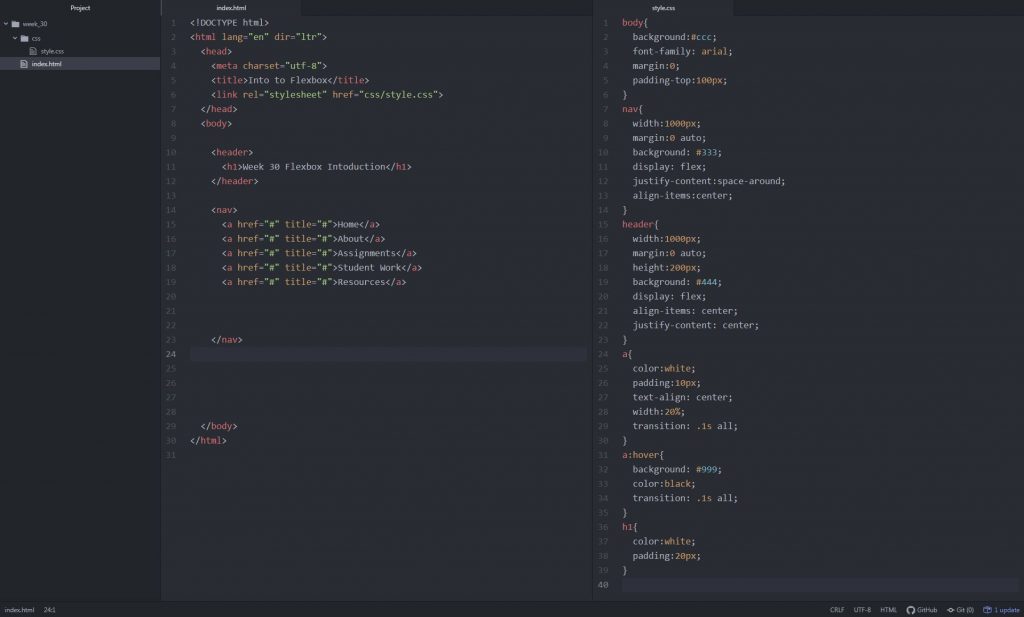Switch to the index.html editor tab
The image size is (1024, 617).
click(231, 8)
